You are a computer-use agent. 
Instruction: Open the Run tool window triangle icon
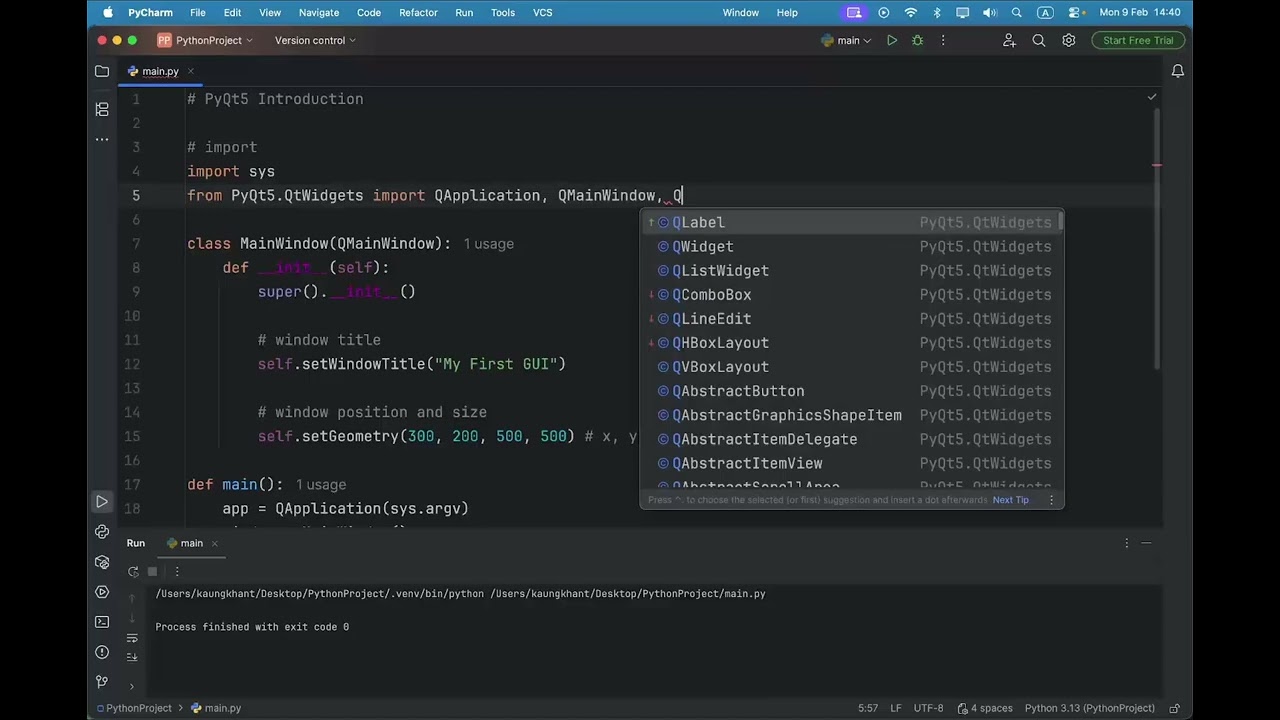click(102, 501)
